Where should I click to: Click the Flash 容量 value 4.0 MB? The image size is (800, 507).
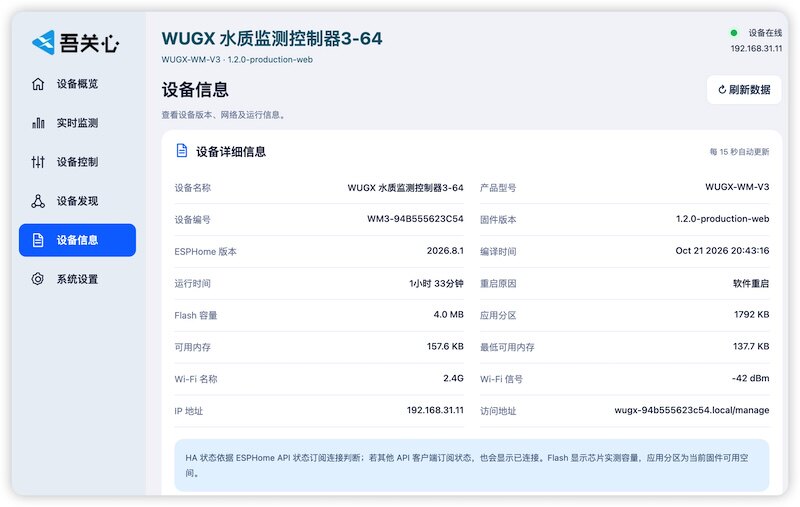coord(448,314)
